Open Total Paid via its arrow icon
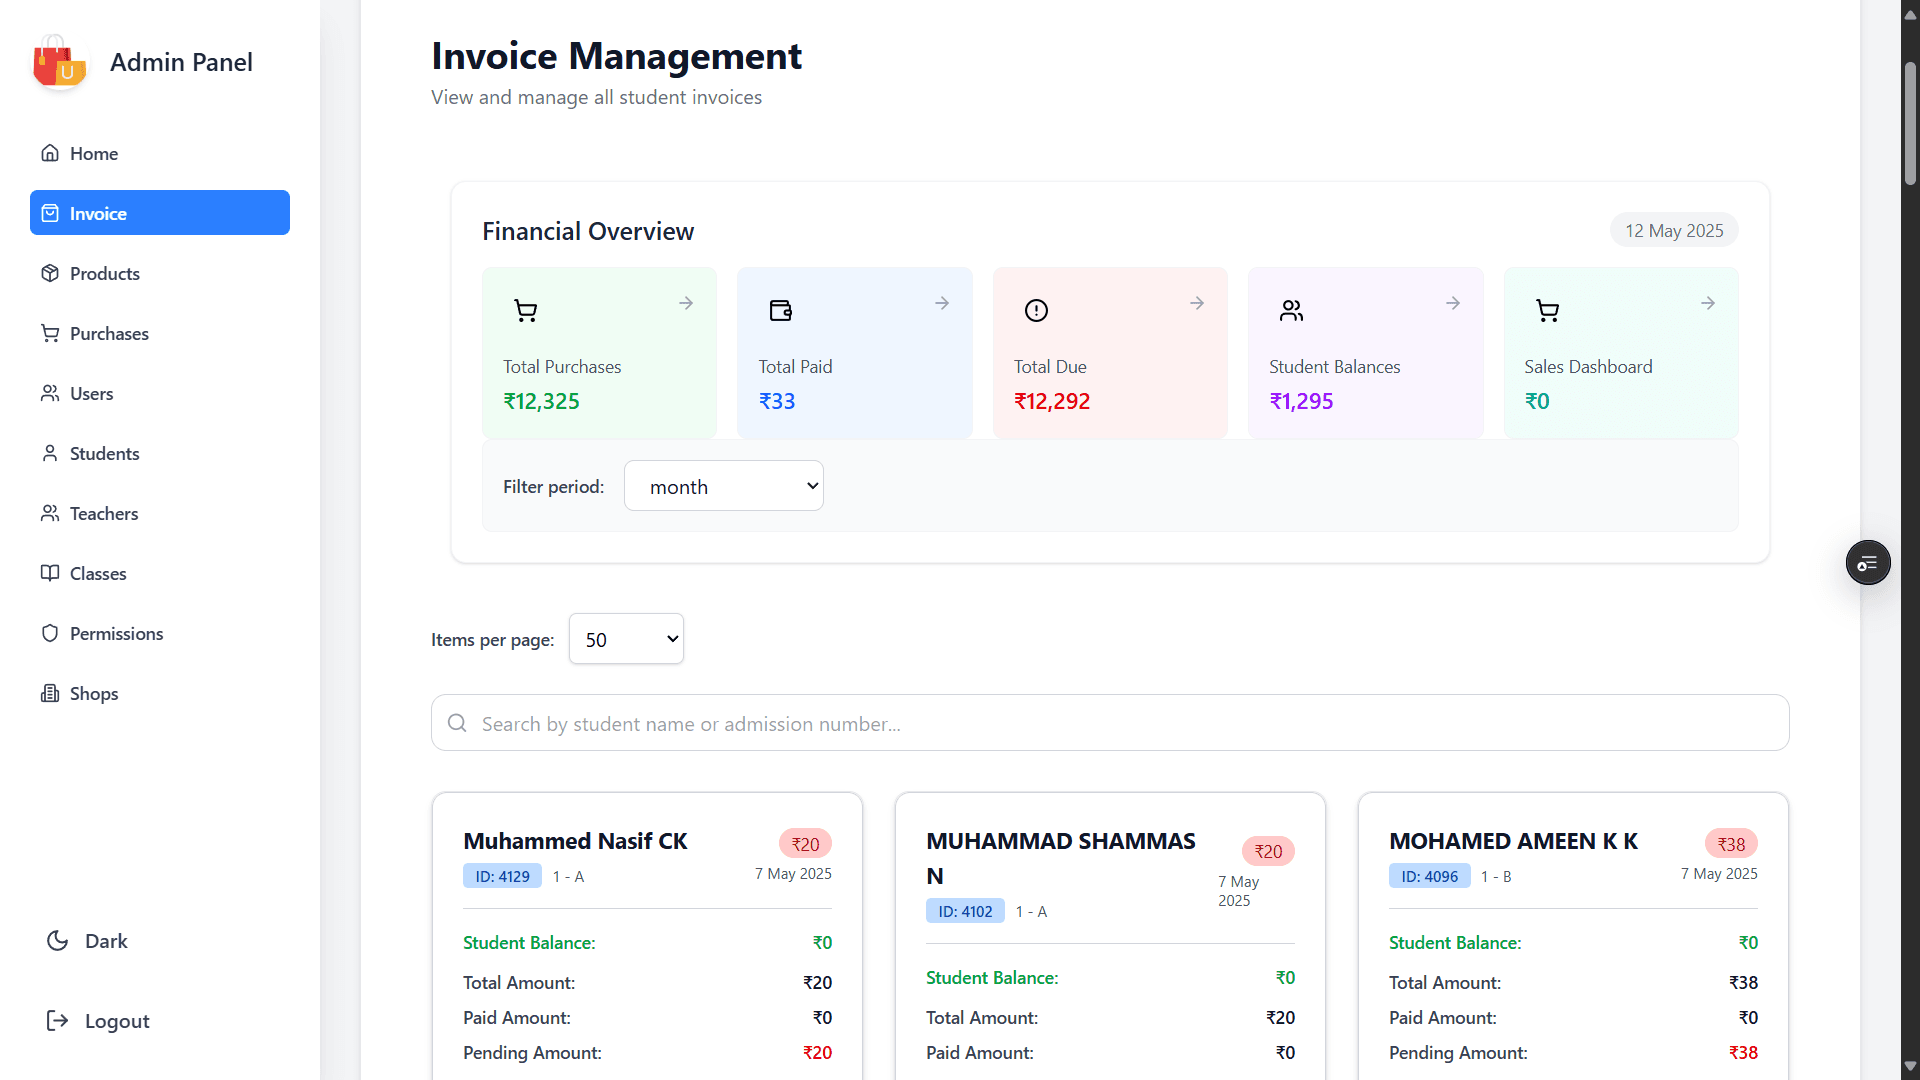Image resolution: width=1920 pixels, height=1080 pixels. 942,303
